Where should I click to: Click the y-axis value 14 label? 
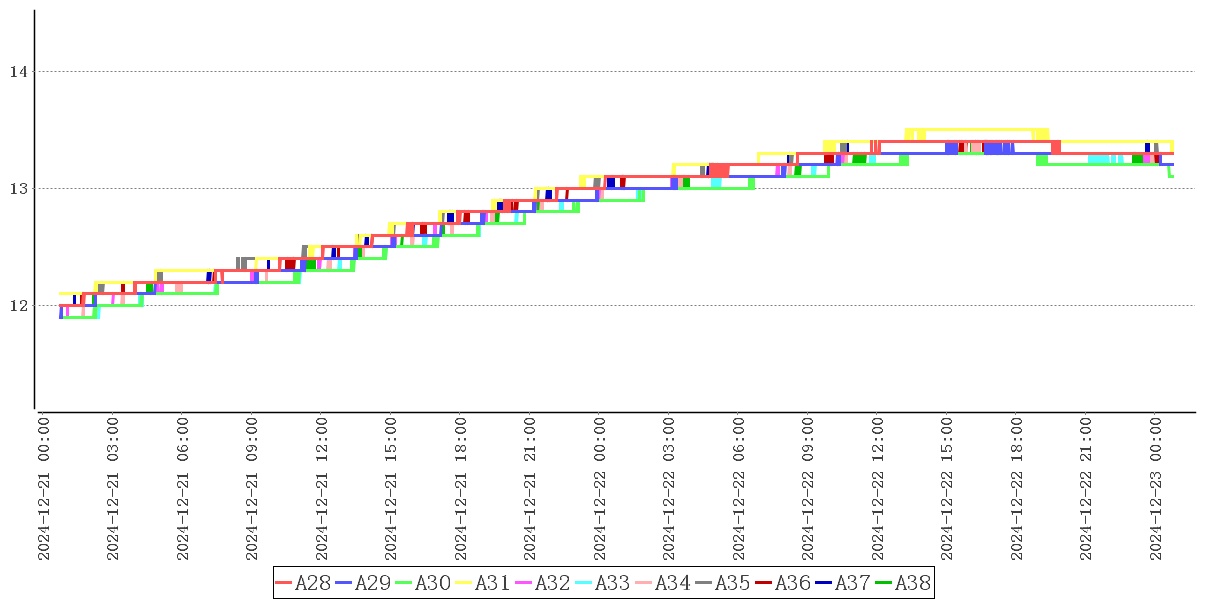(17, 72)
